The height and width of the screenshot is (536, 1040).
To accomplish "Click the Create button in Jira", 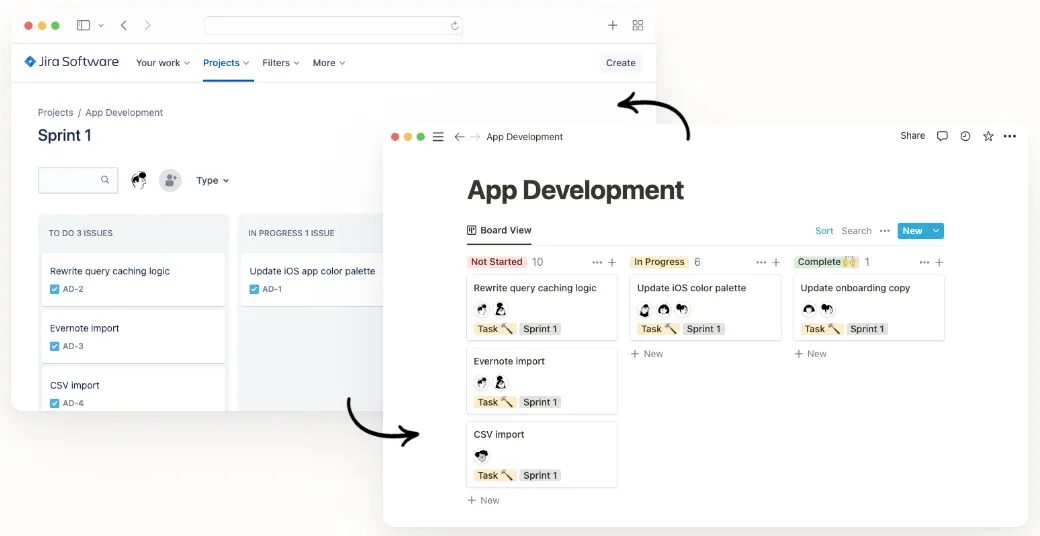I will (x=621, y=62).
